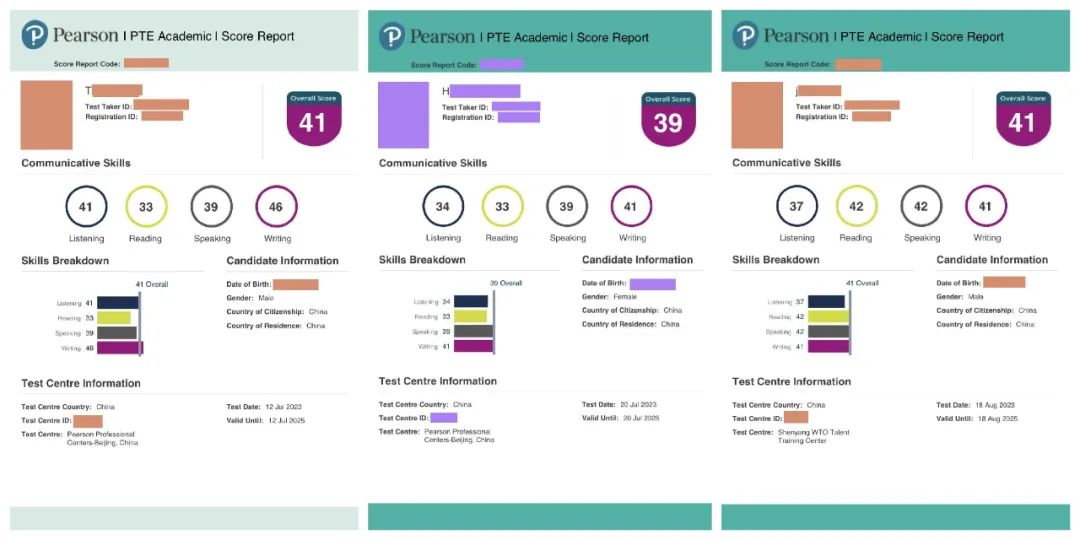
Task: Click the Pearson logo on the Shenyang report
Action: point(745,35)
